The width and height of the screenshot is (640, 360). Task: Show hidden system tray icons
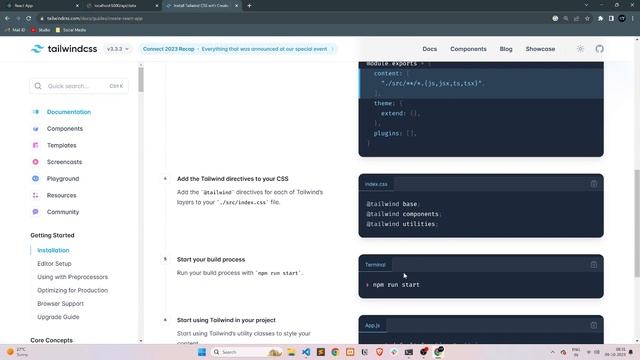(x=552, y=352)
